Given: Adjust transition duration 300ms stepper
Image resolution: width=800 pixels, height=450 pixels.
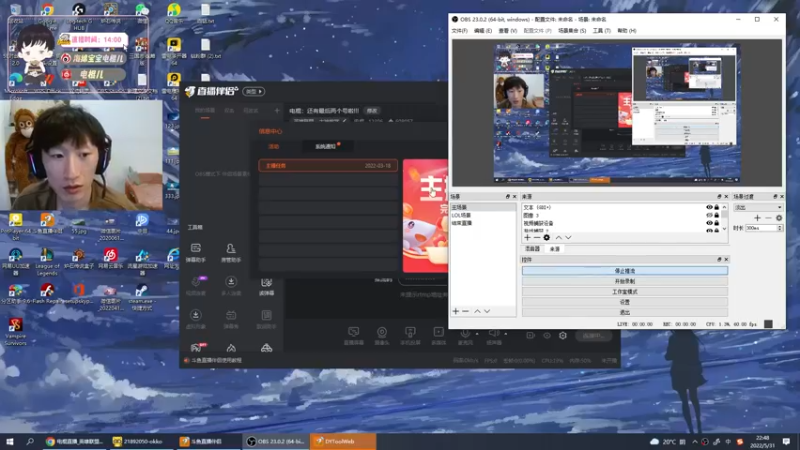Looking at the screenshot, I should click(780, 228).
